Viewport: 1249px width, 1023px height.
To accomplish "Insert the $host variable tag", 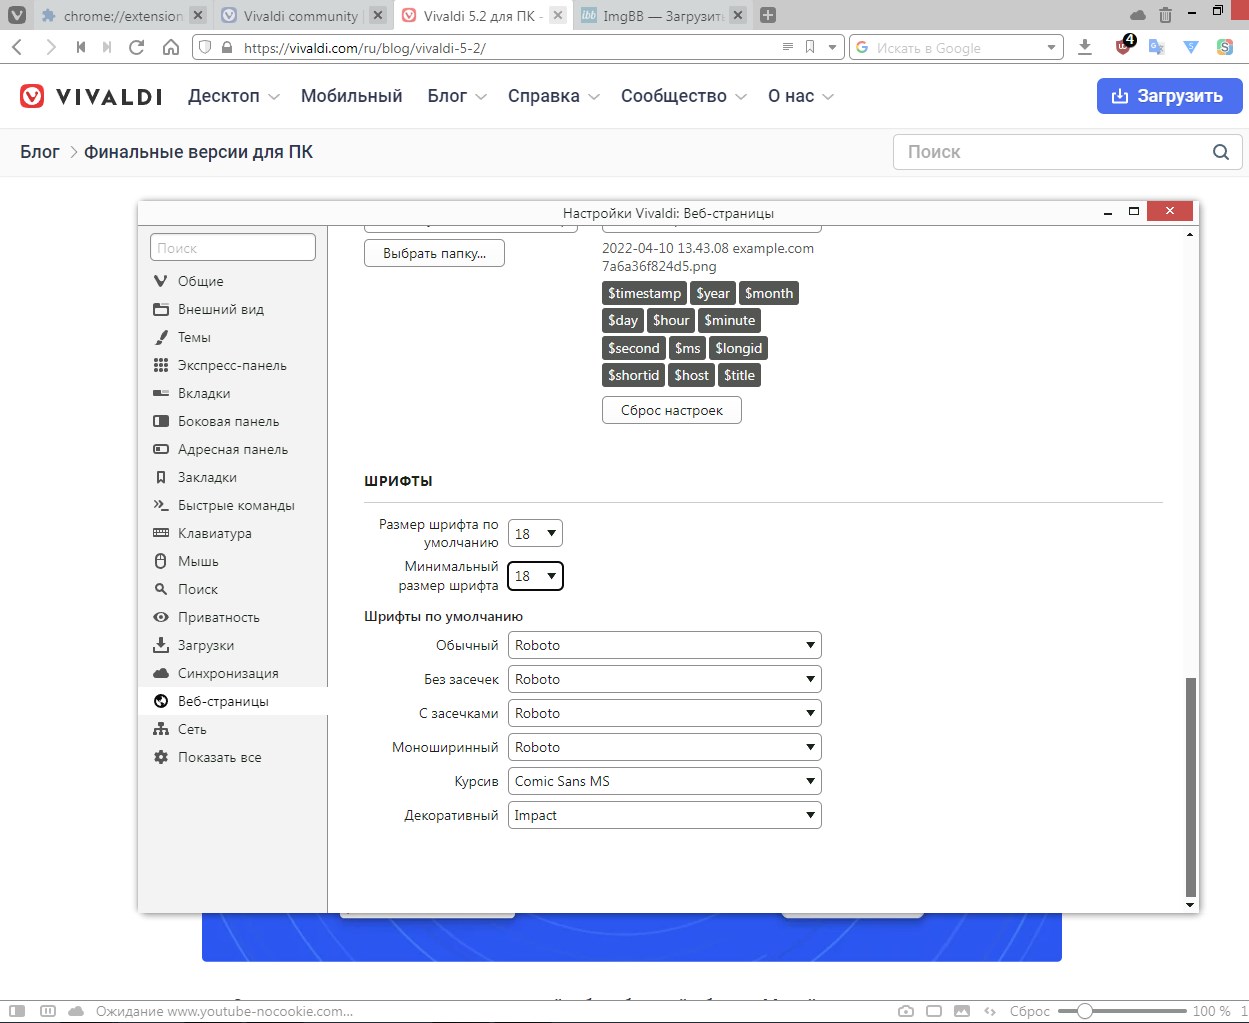I will 691,375.
